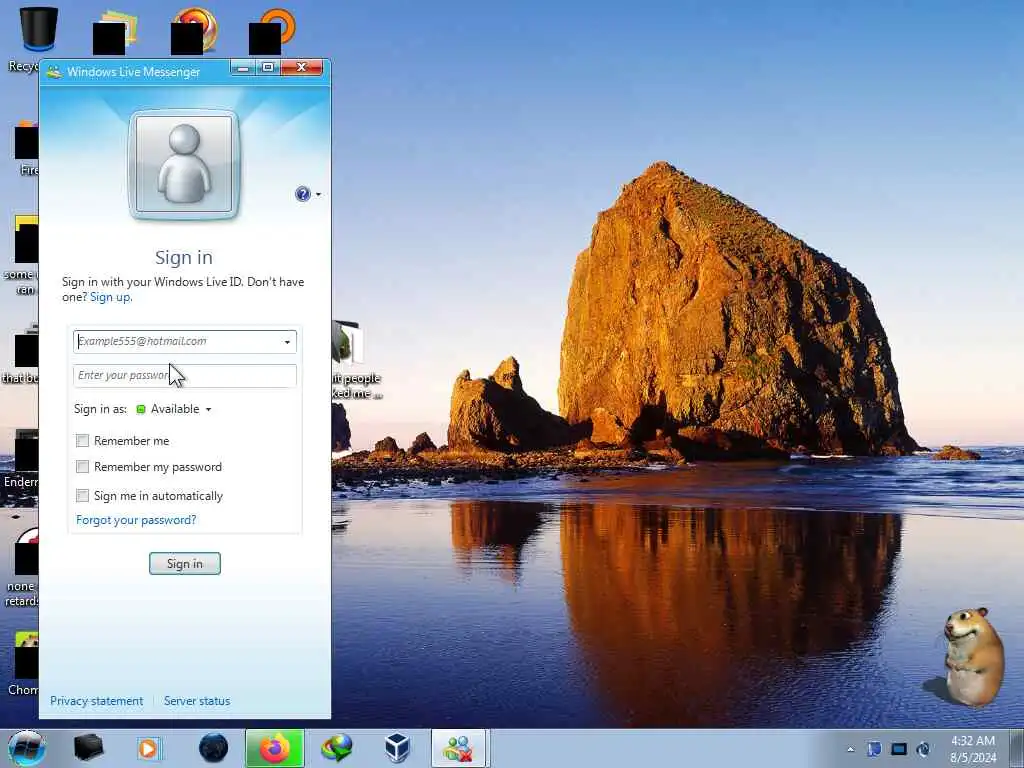The image size is (1024, 768).
Task: Open the Sign up link
Action: click(x=110, y=297)
